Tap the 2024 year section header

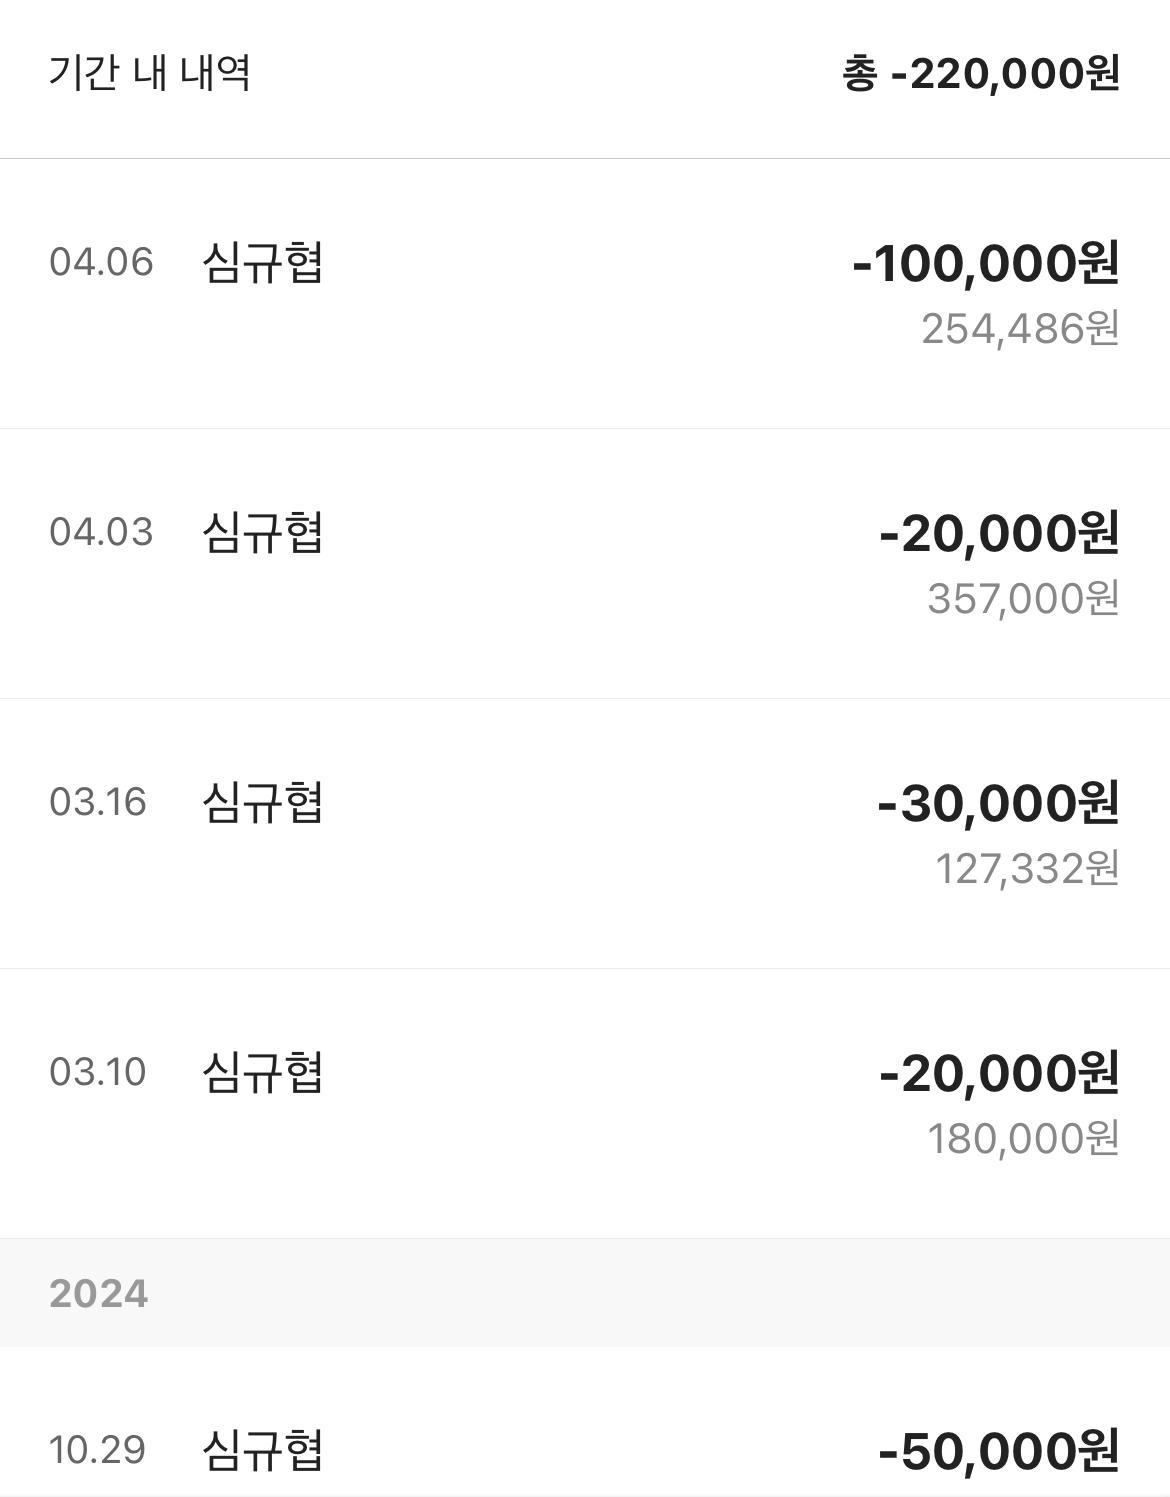click(x=585, y=1293)
